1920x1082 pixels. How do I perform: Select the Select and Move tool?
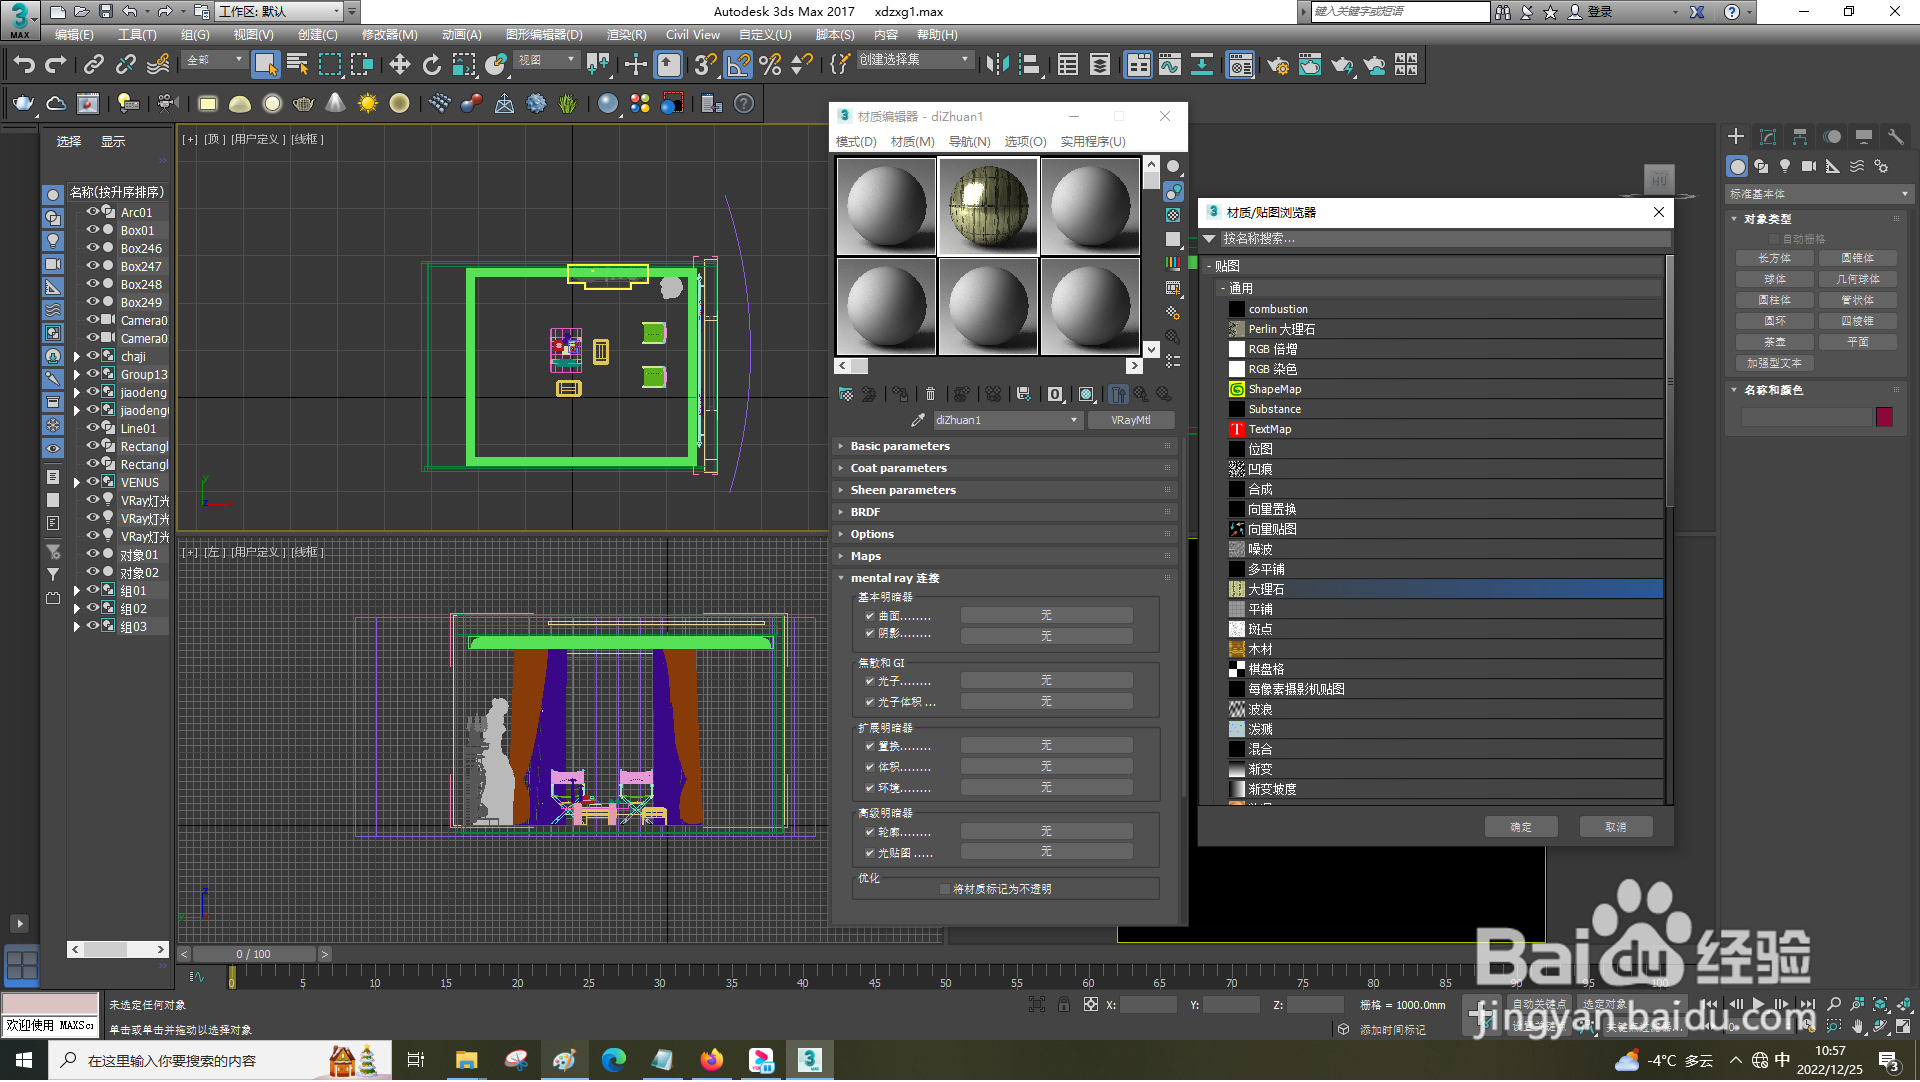point(400,64)
